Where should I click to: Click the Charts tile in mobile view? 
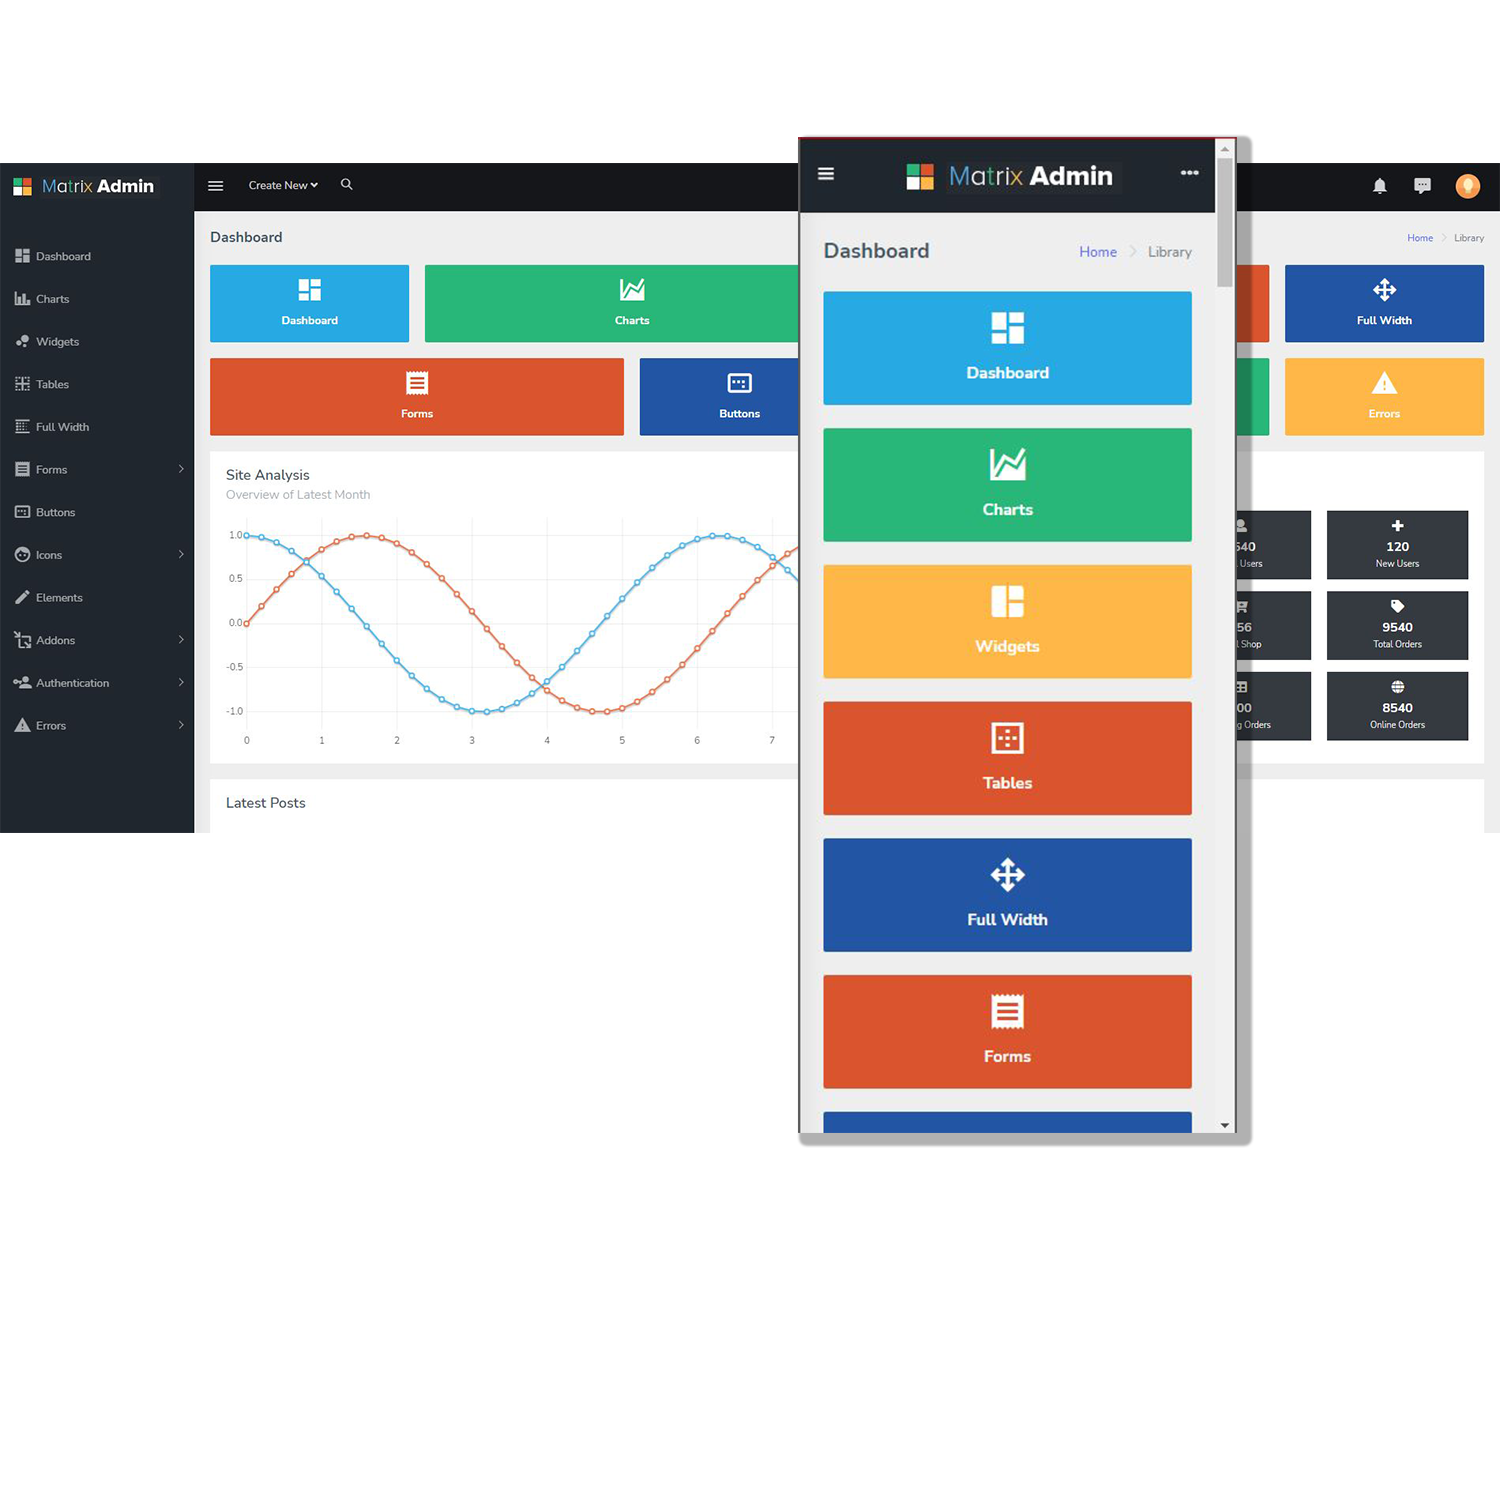click(x=1007, y=485)
